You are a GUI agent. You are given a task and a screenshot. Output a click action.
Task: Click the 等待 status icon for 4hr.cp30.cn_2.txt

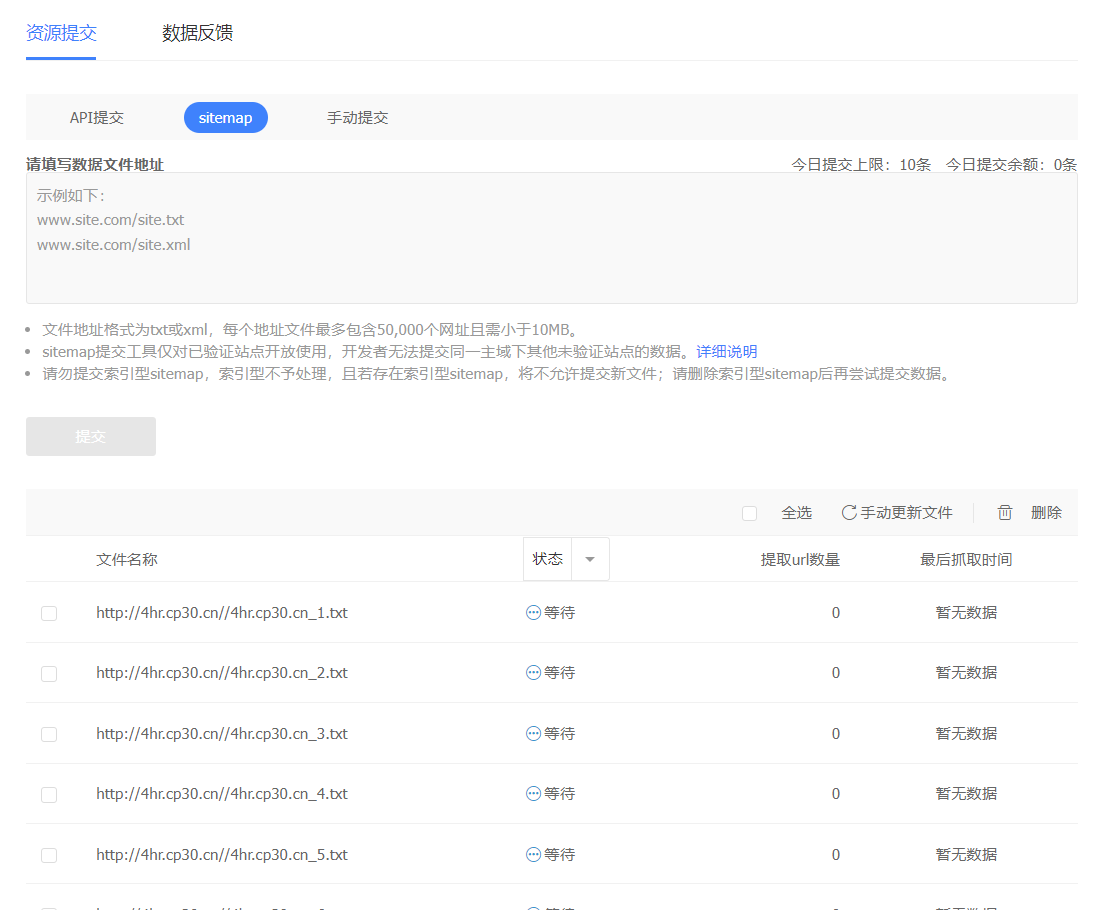coord(532,673)
